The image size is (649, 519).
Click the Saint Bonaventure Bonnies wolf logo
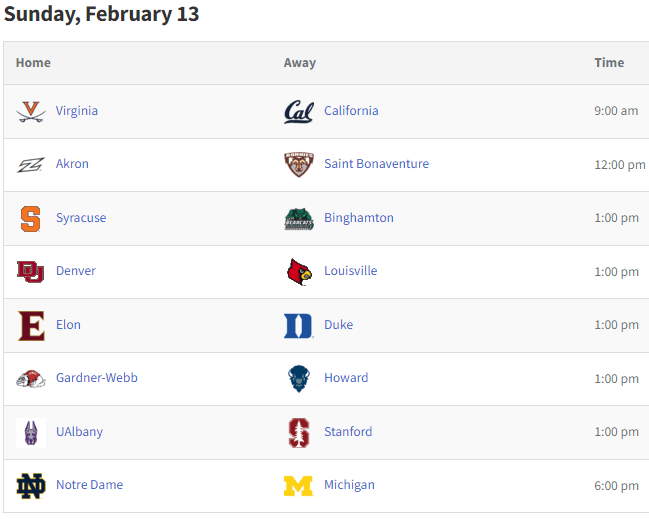299,165
